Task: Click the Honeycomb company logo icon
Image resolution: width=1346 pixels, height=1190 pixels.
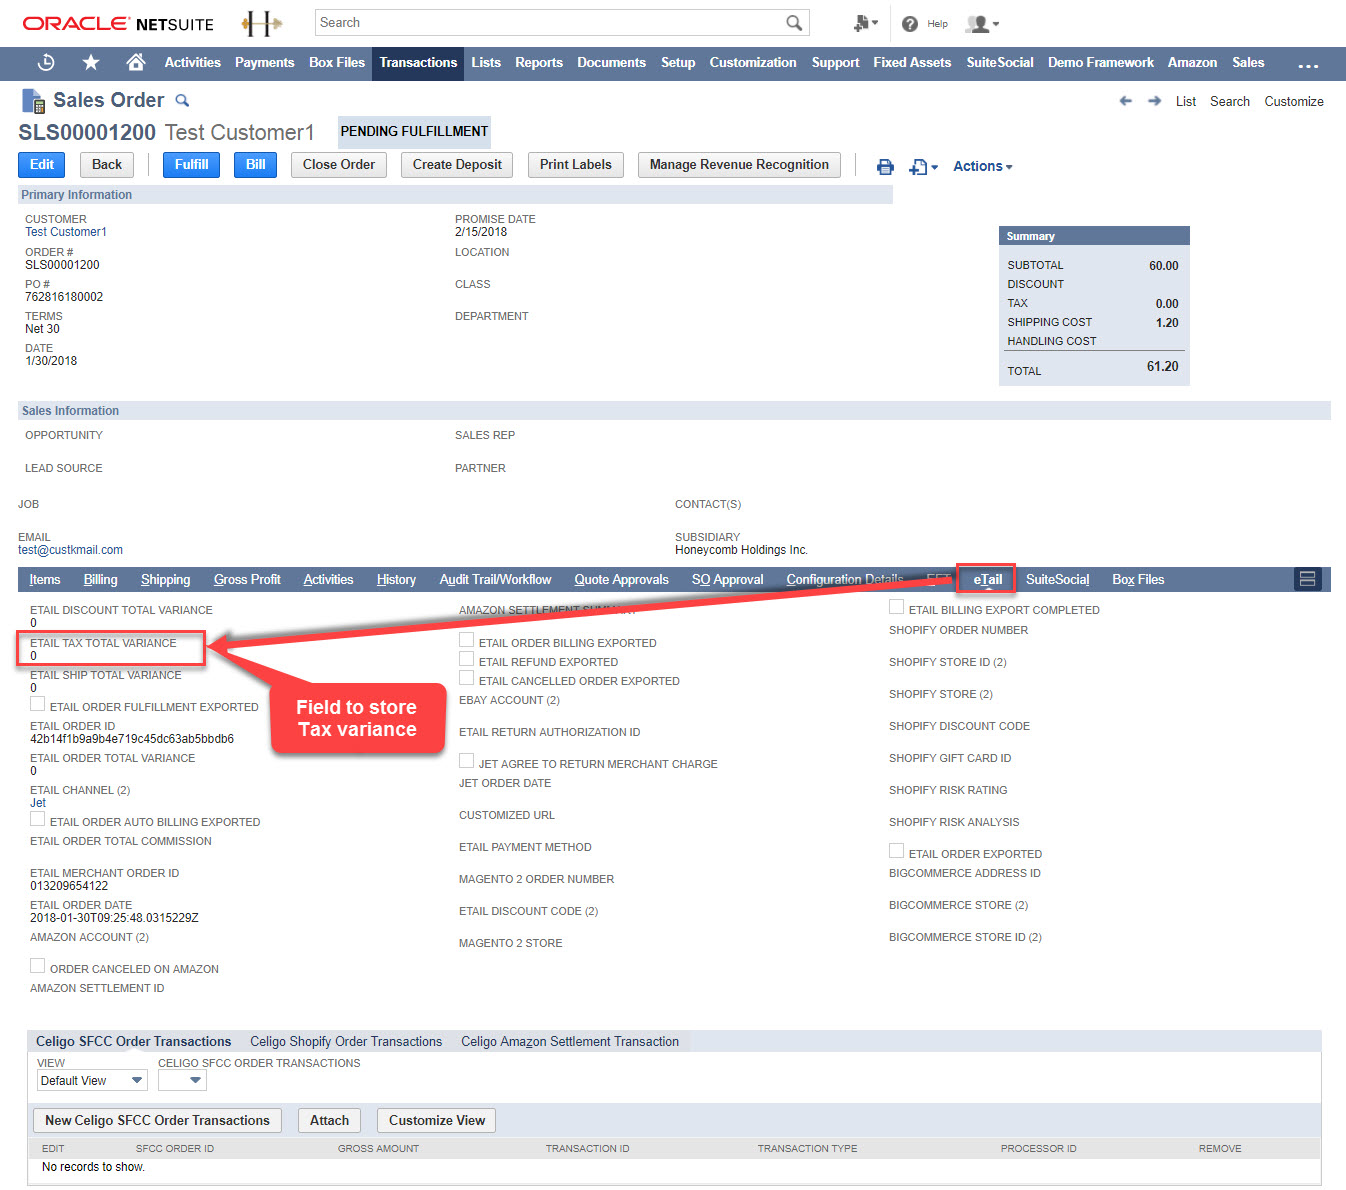Action: click(x=260, y=22)
